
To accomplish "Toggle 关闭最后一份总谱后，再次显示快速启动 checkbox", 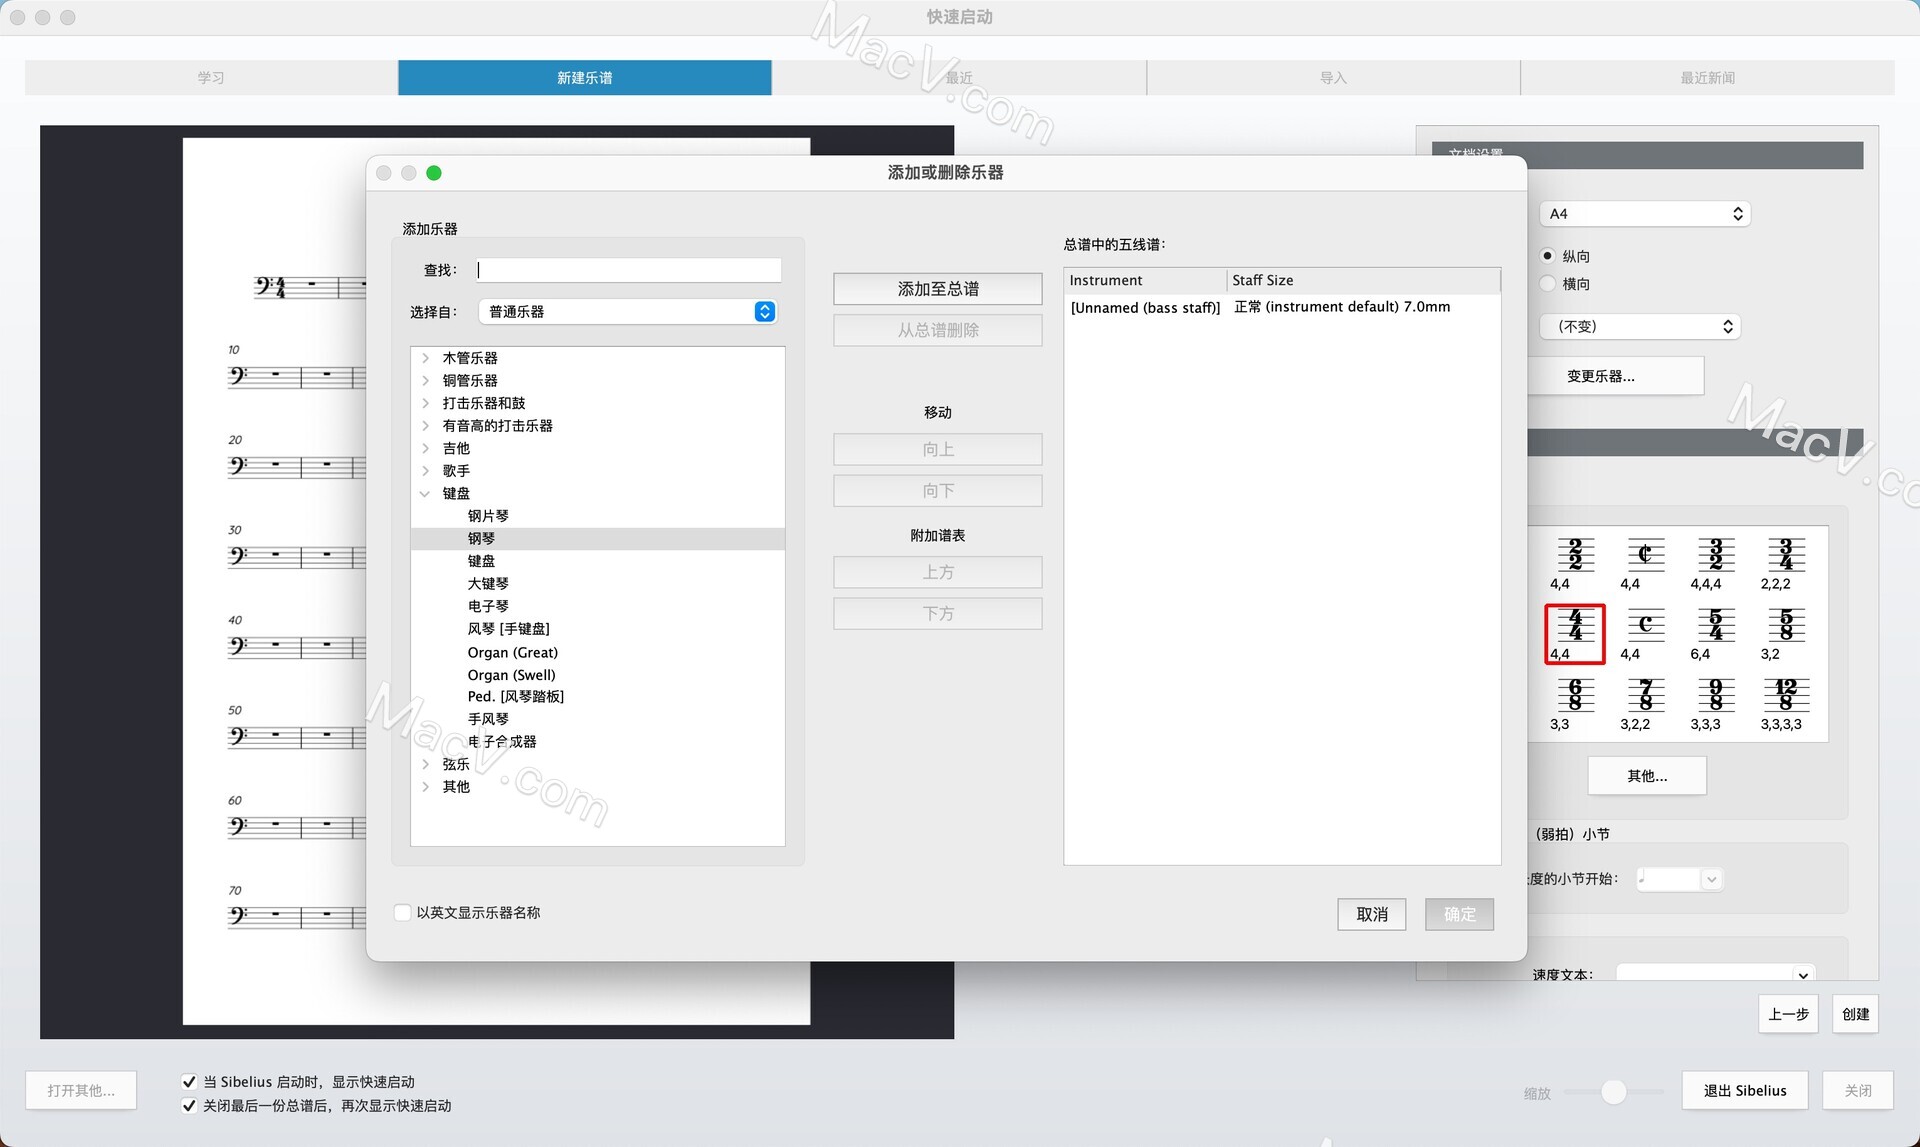I will [x=189, y=1105].
